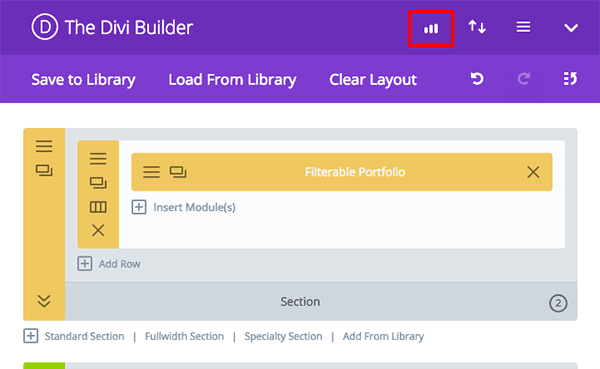This screenshot has width=600, height=369.
Task: Add a Specialty Section
Action: tap(283, 336)
